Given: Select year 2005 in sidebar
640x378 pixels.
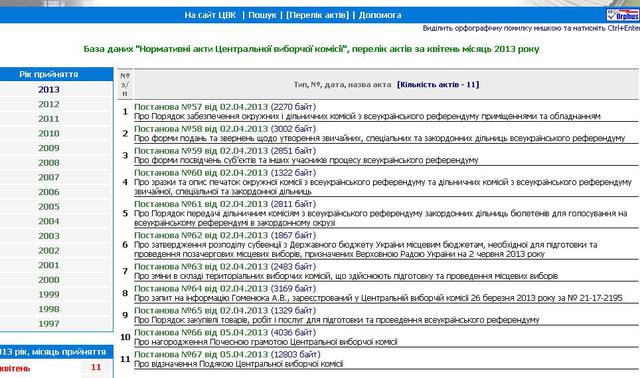Looking at the screenshot, I should pyautogui.click(x=49, y=207).
